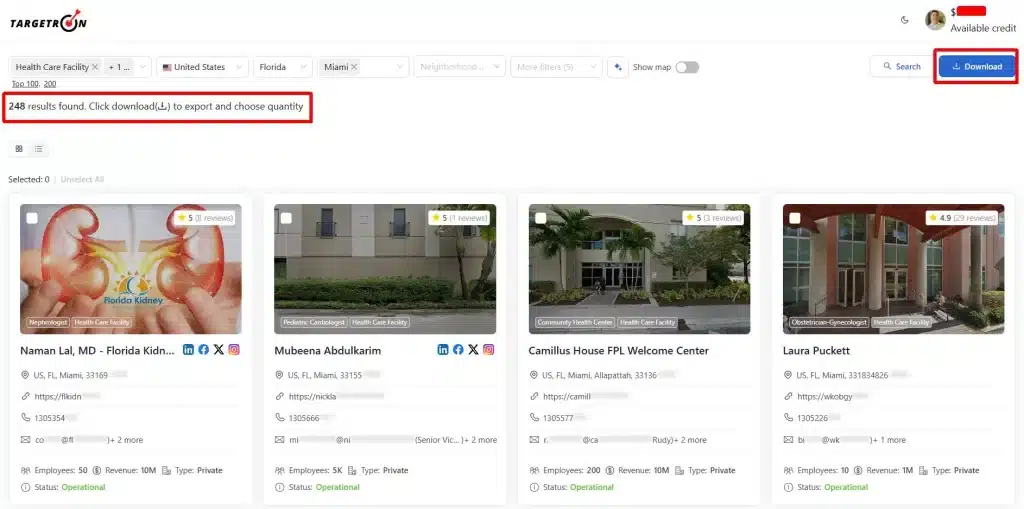This screenshot has height=509, width=1024.
Task: Click revenue dollar icon on Camillus House card
Action: pos(609,470)
